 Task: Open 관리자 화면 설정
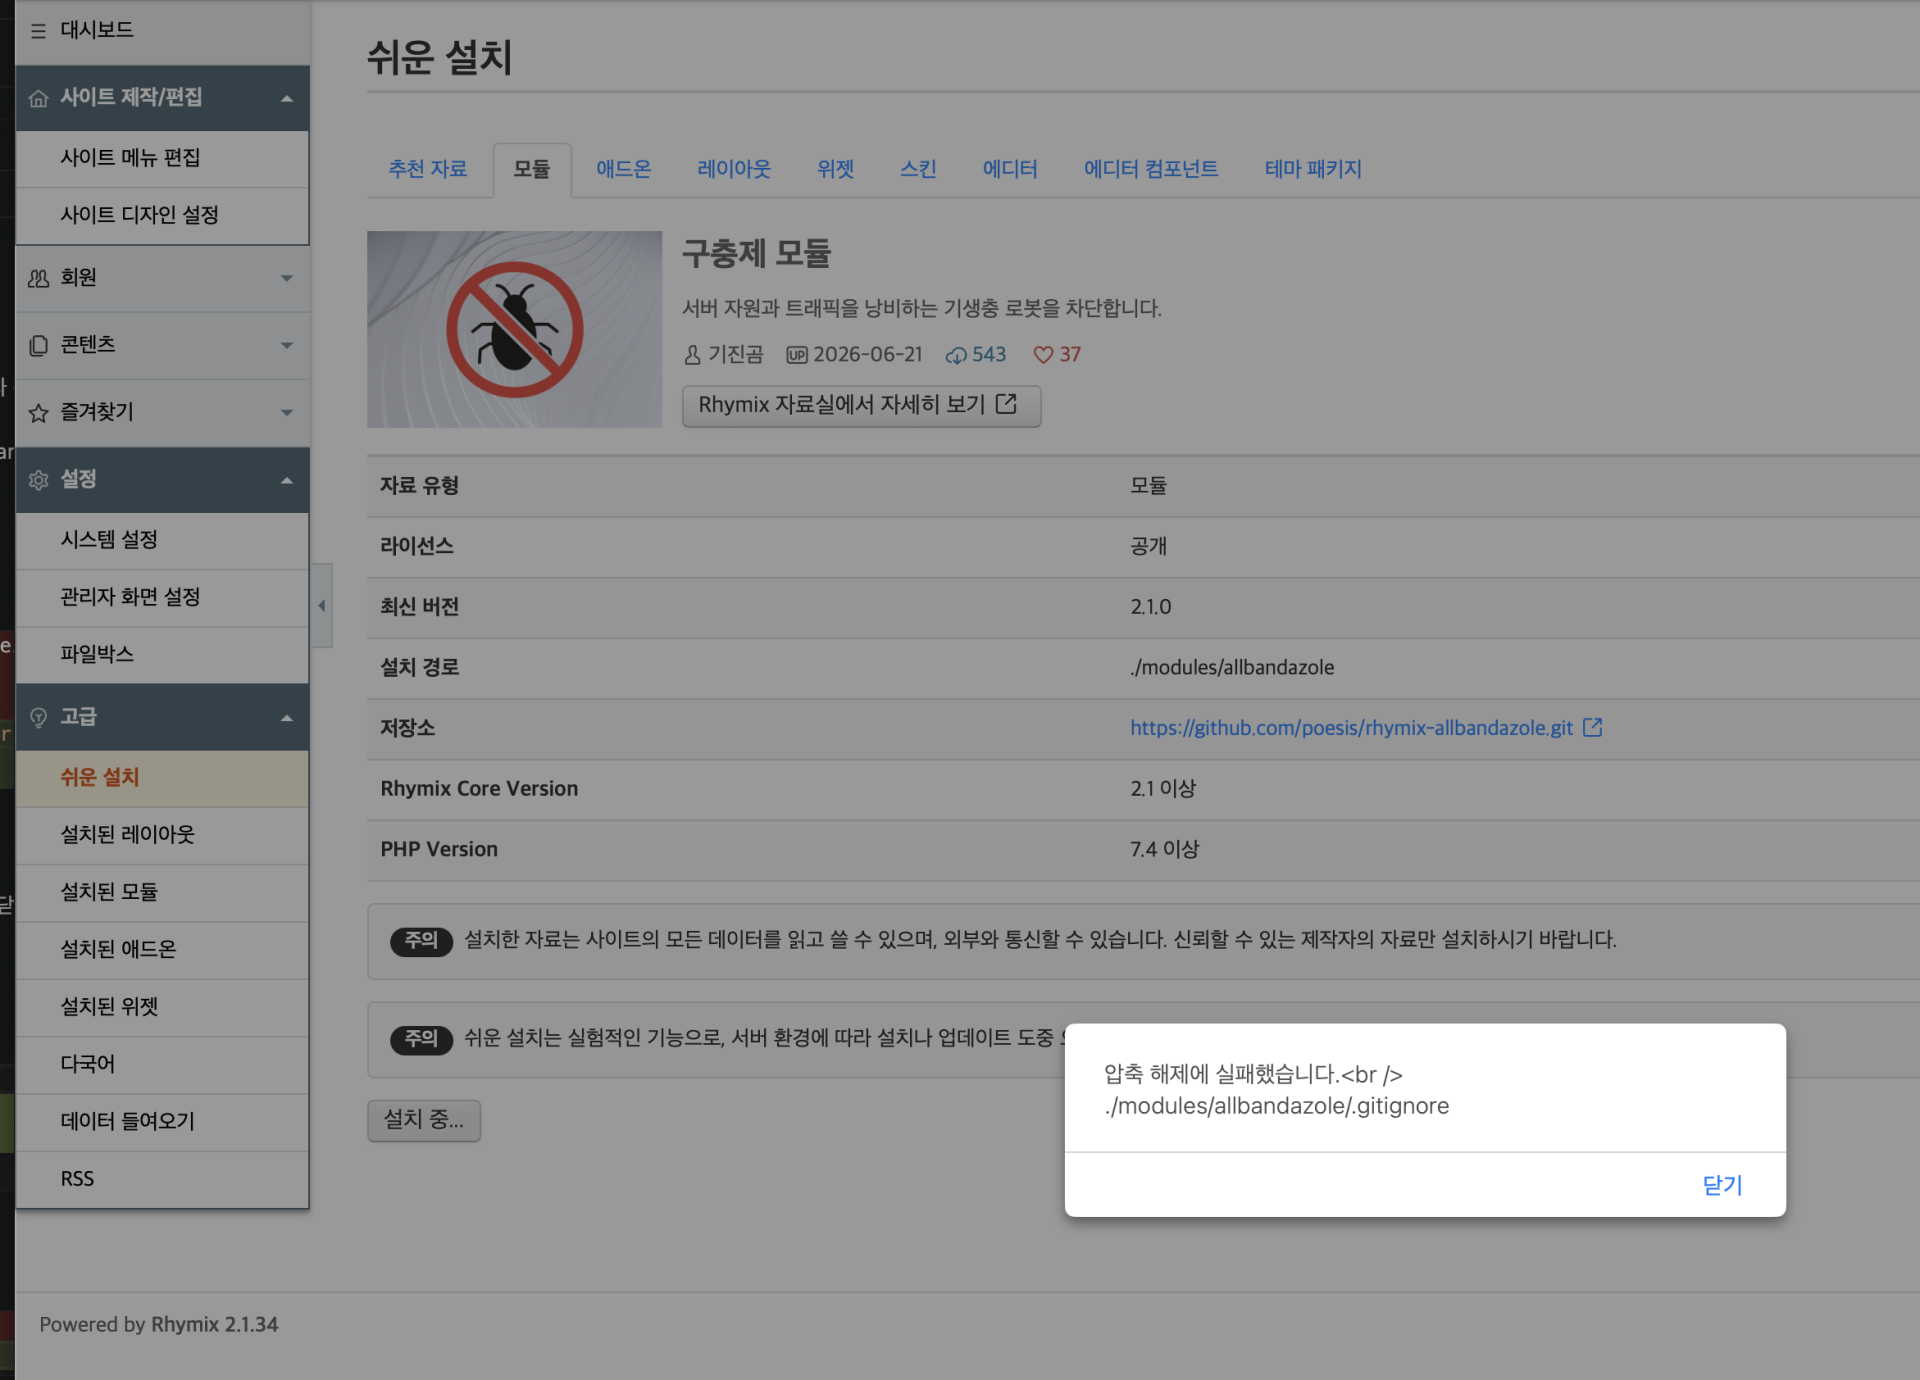[162, 597]
